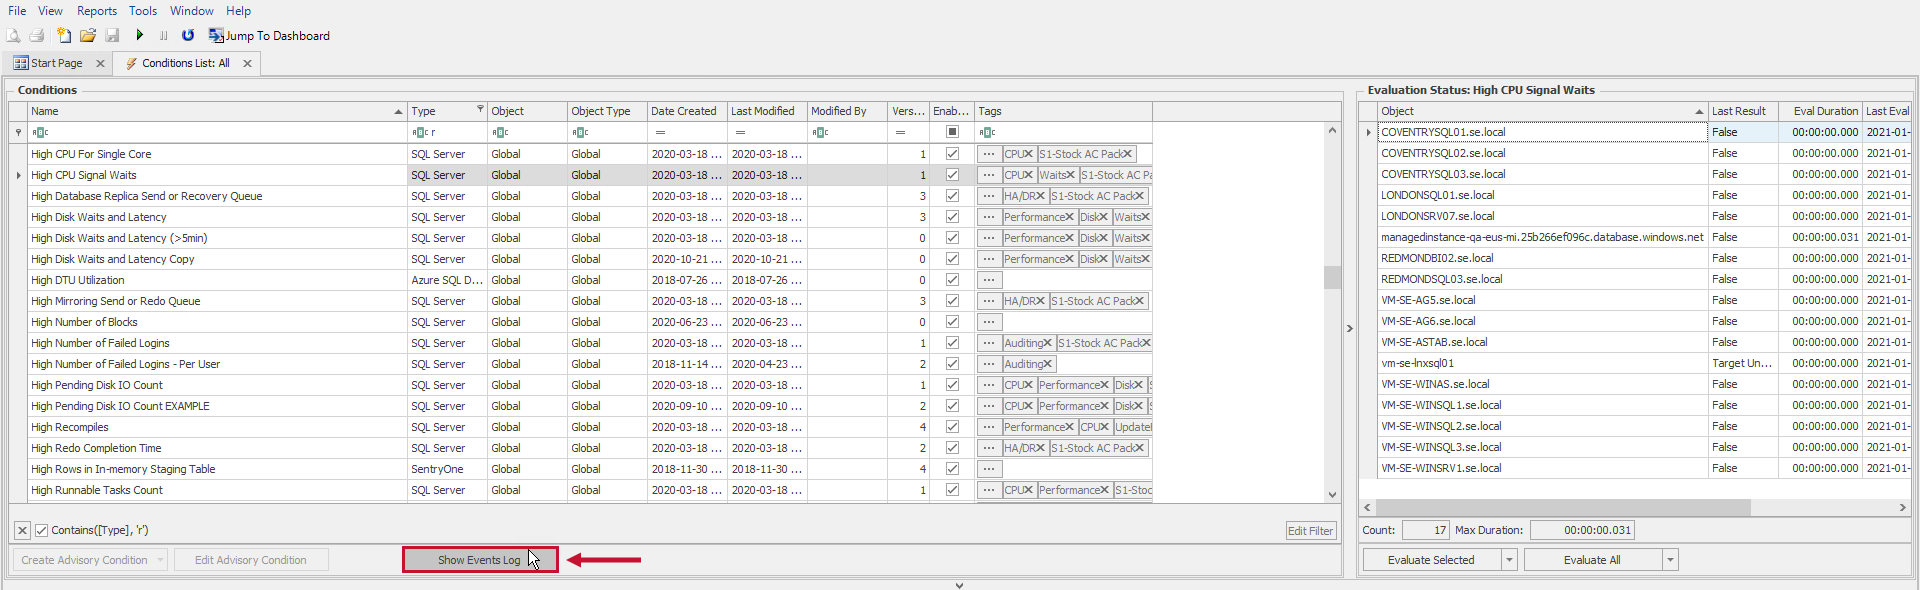Click the Conditions List lightning icon
Screen dimensions: 1920x590
tap(131, 63)
